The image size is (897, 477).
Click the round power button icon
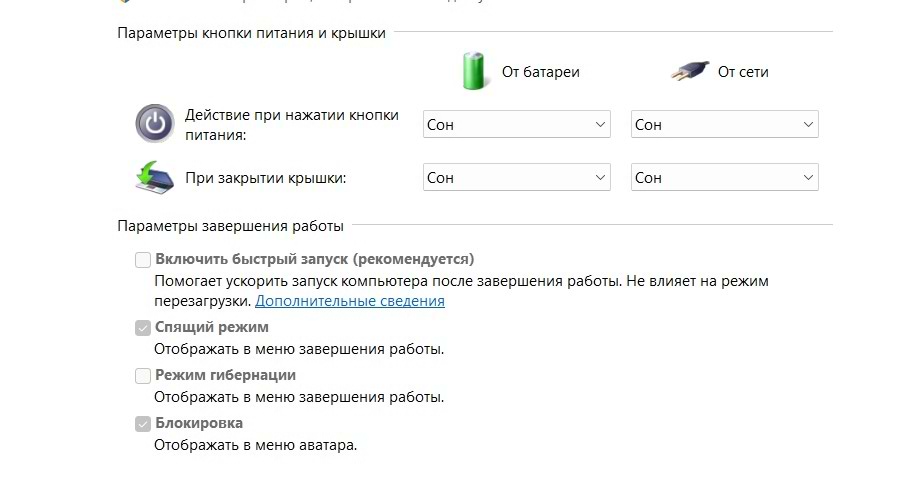tap(154, 124)
